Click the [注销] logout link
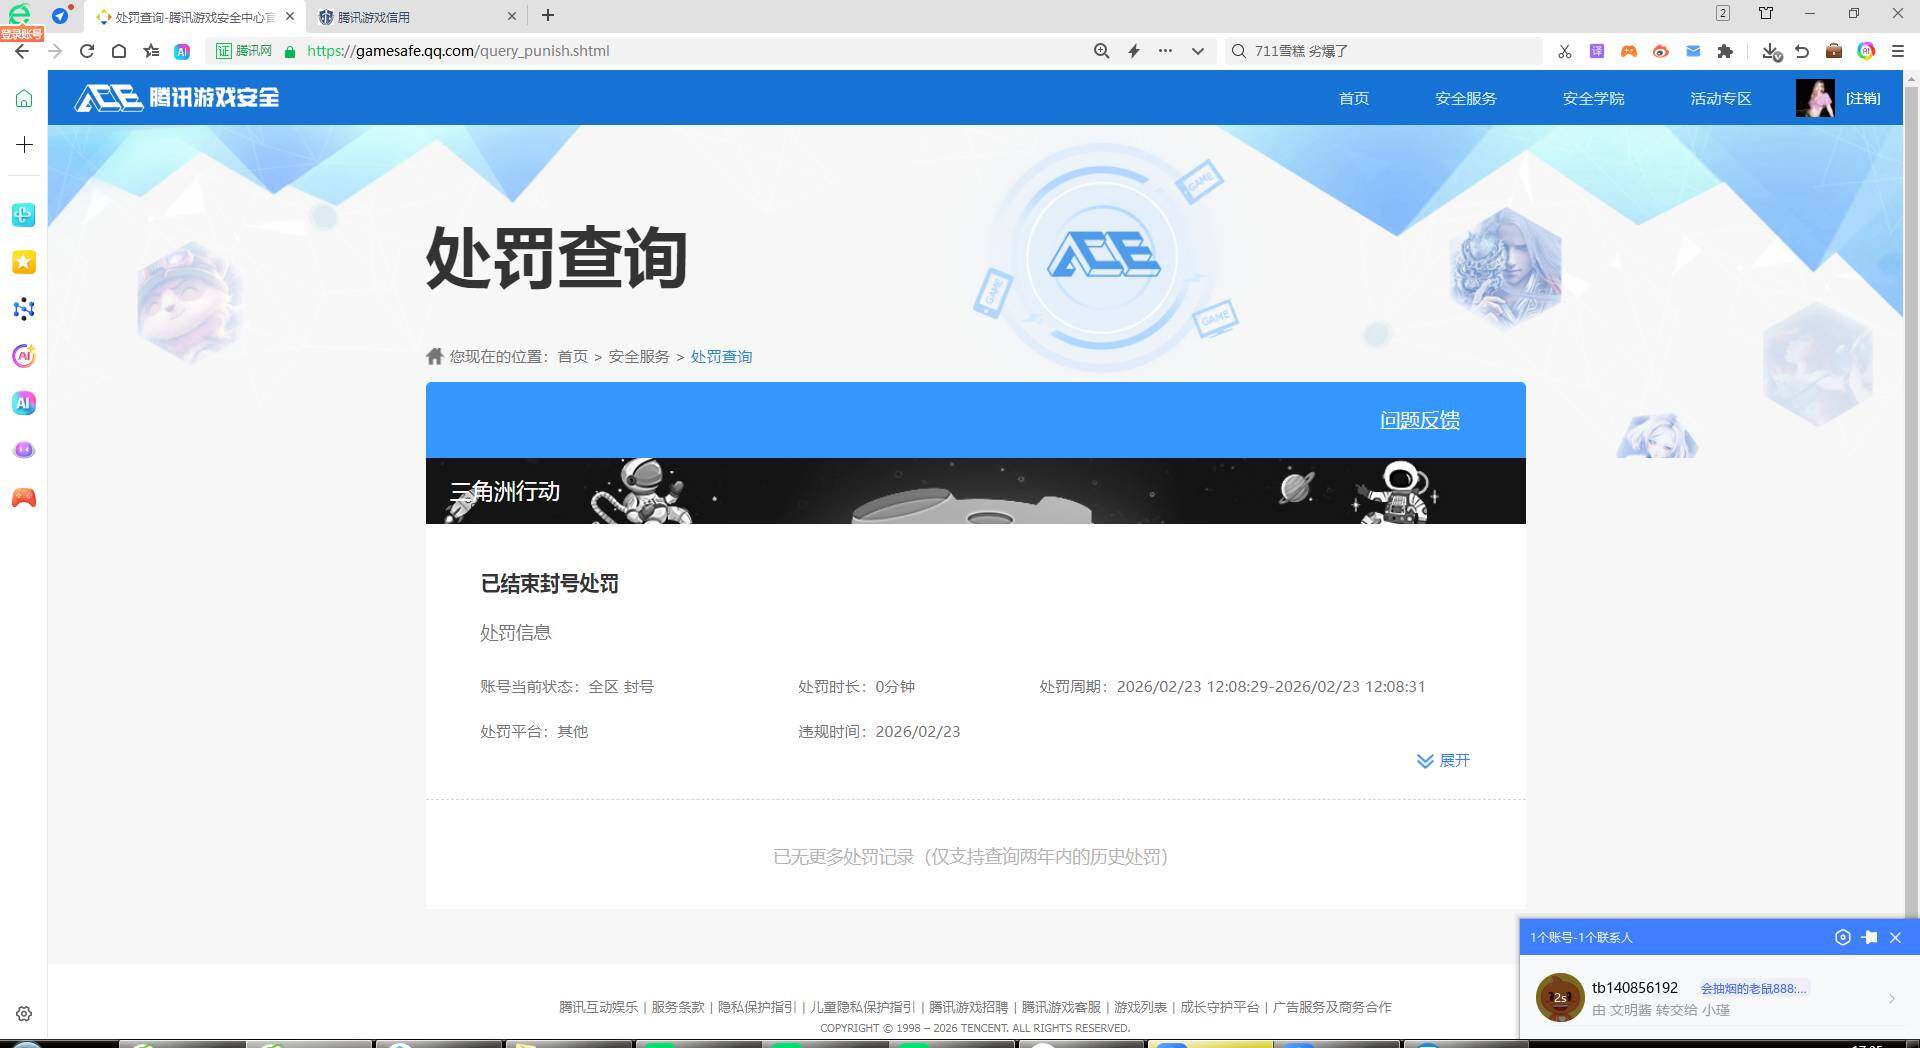This screenshot has height=1048, width=1920. coord(1863,98)
